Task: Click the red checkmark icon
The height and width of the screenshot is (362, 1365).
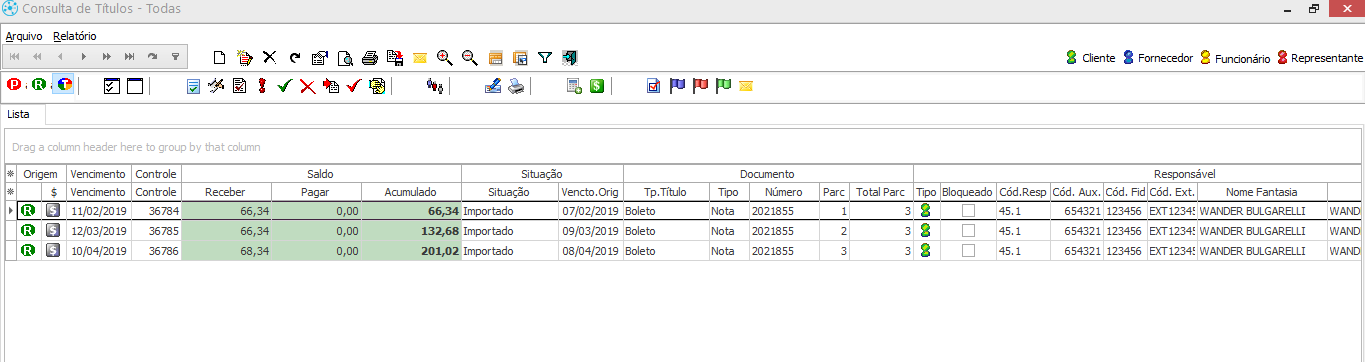Action: click(x=353, y=86)
